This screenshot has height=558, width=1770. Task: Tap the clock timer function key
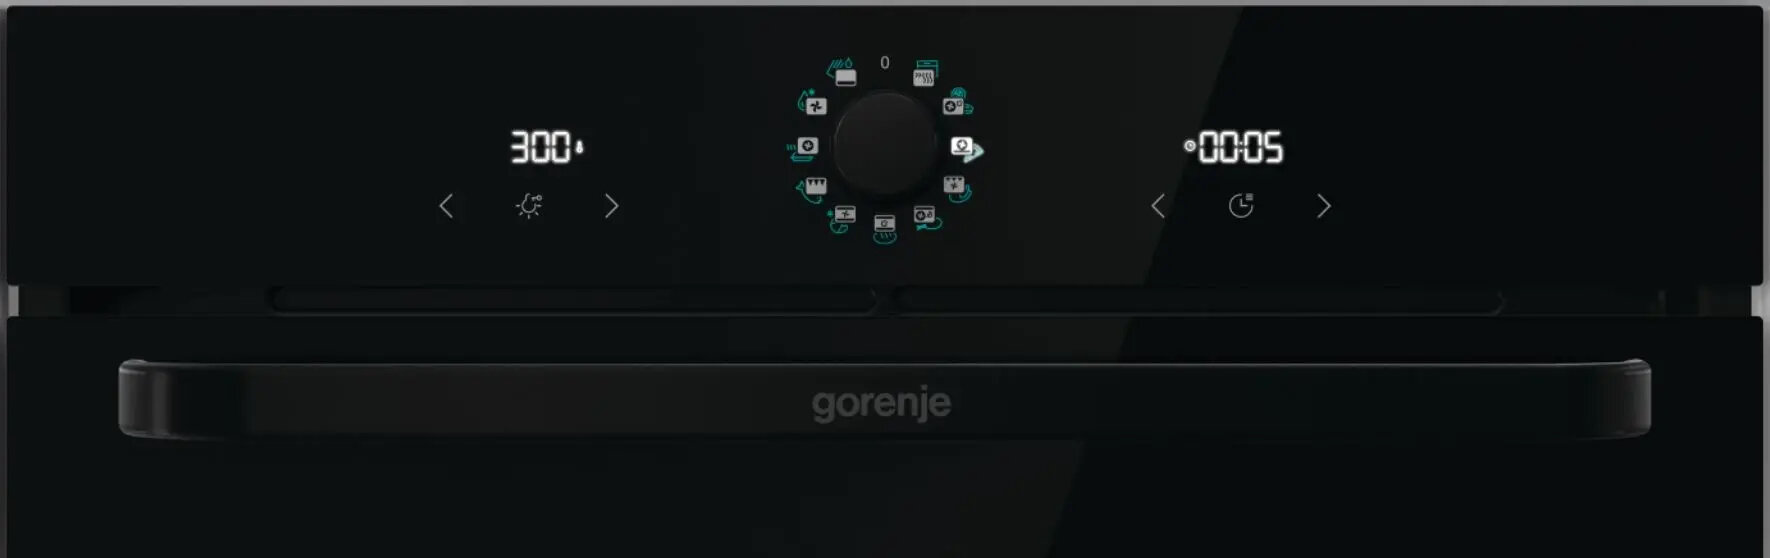[x=1241, y=206]
